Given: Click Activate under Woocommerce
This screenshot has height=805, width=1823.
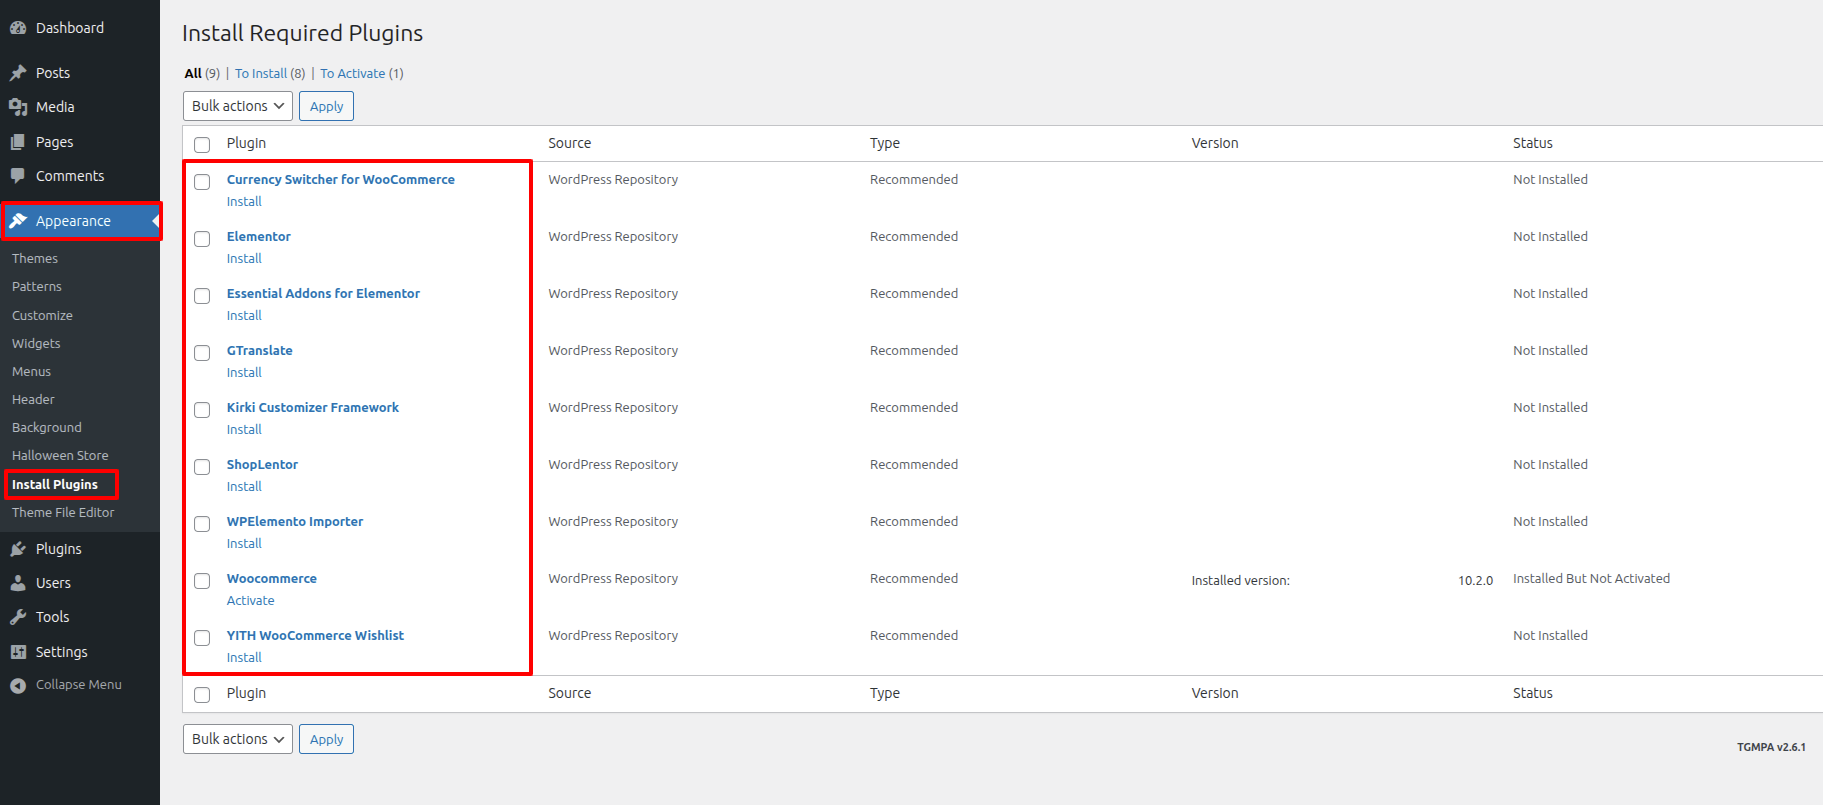Looking at the screenshot, I should (x=250, y=600).
